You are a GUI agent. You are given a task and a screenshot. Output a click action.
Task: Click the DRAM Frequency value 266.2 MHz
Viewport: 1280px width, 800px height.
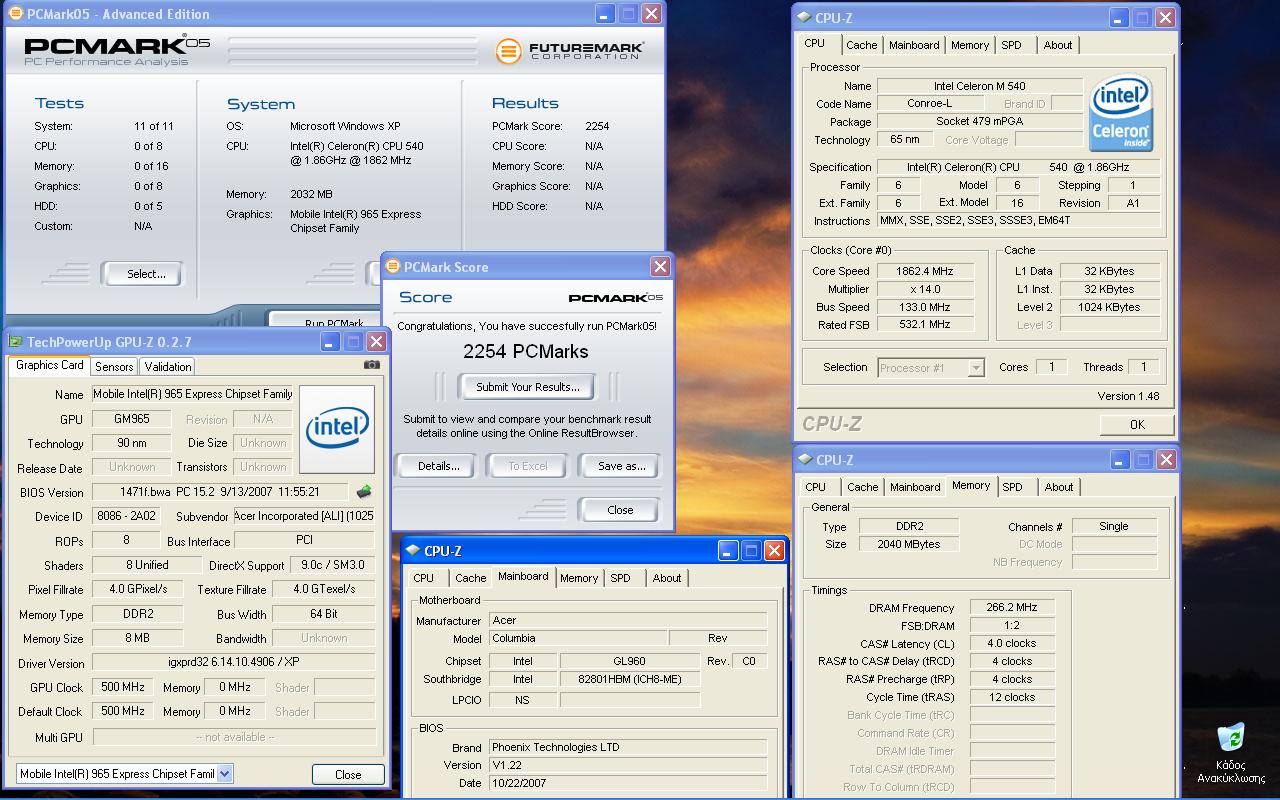[x=1012, y=607]
